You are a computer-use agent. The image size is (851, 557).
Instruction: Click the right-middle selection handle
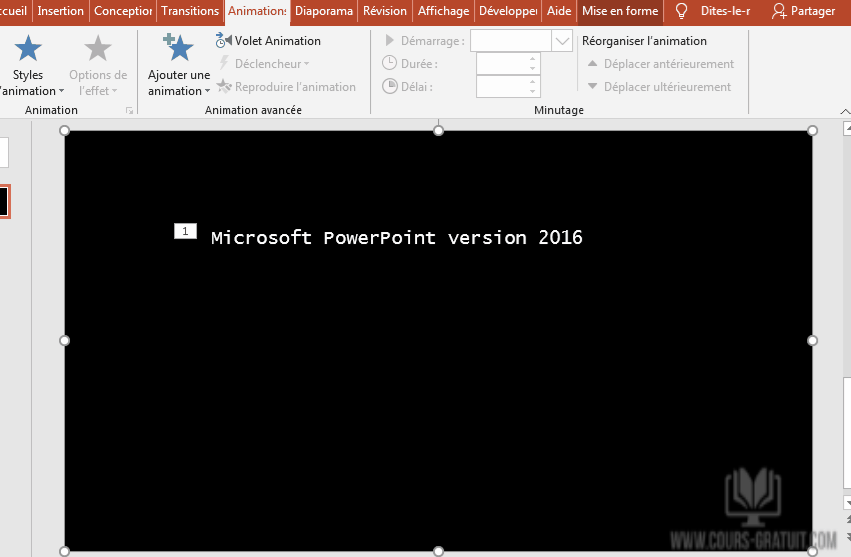point(812,340)
